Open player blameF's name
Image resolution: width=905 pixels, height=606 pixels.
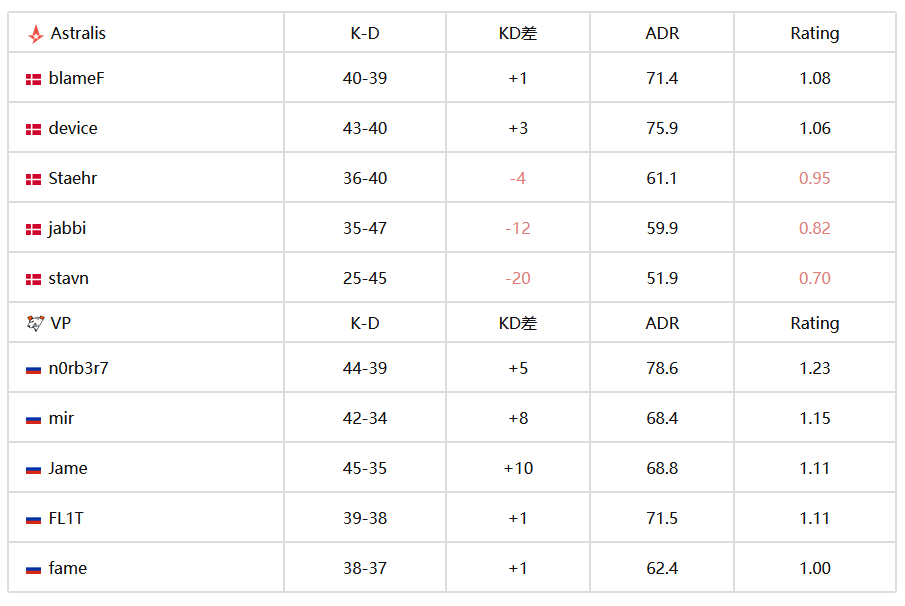click(x=76, y=78)
